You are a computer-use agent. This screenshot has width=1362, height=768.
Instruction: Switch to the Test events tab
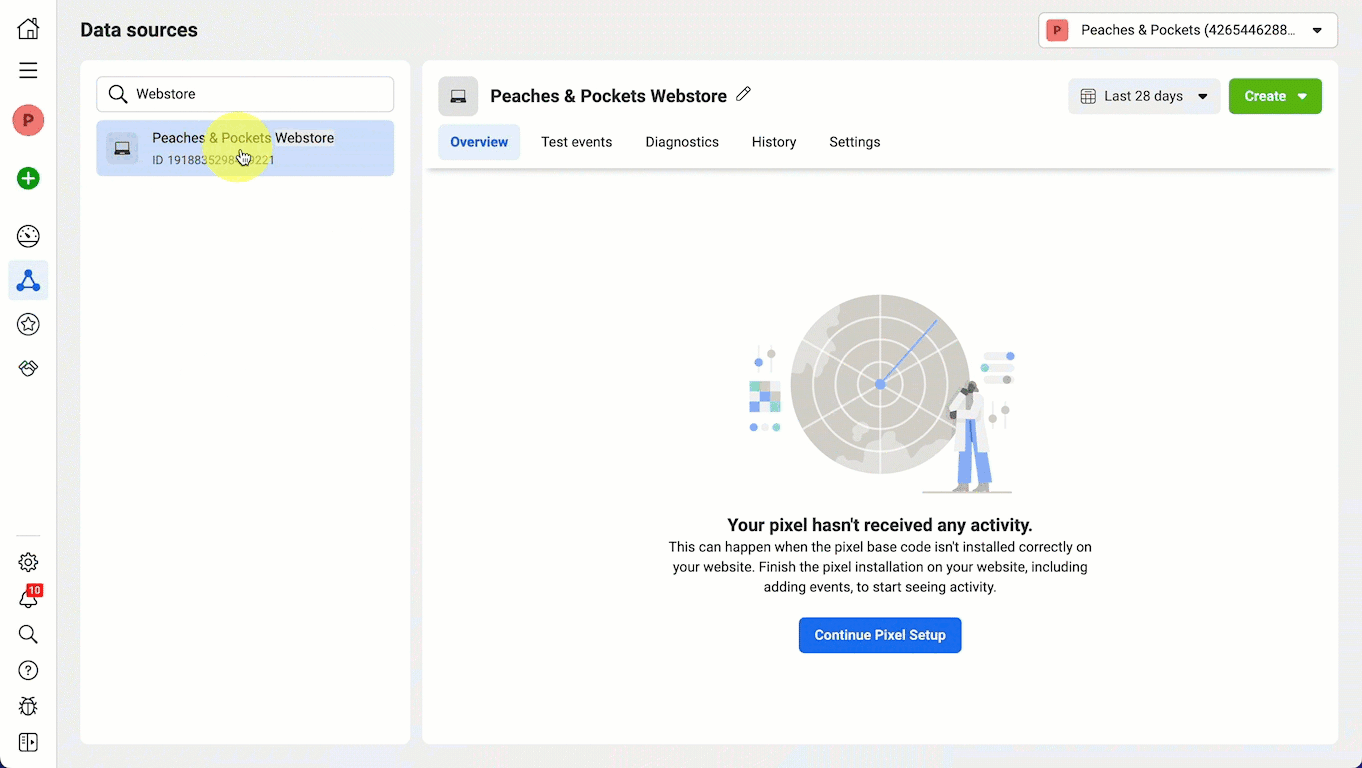click(x=576, y=142)
